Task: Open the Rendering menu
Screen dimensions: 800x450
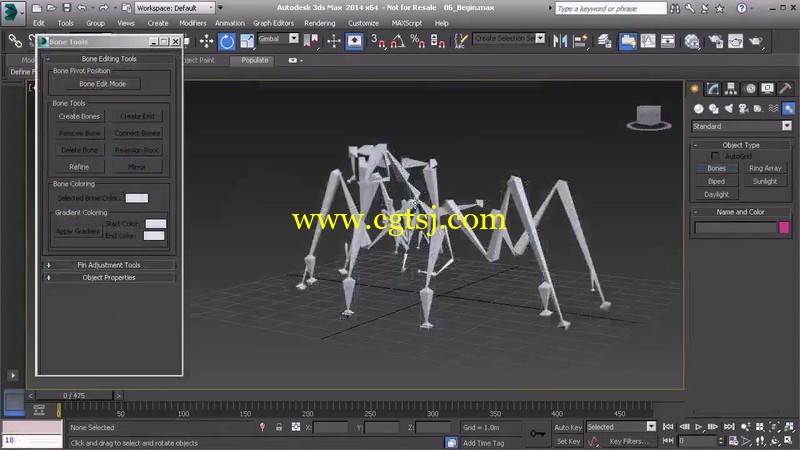Action: 320,23
